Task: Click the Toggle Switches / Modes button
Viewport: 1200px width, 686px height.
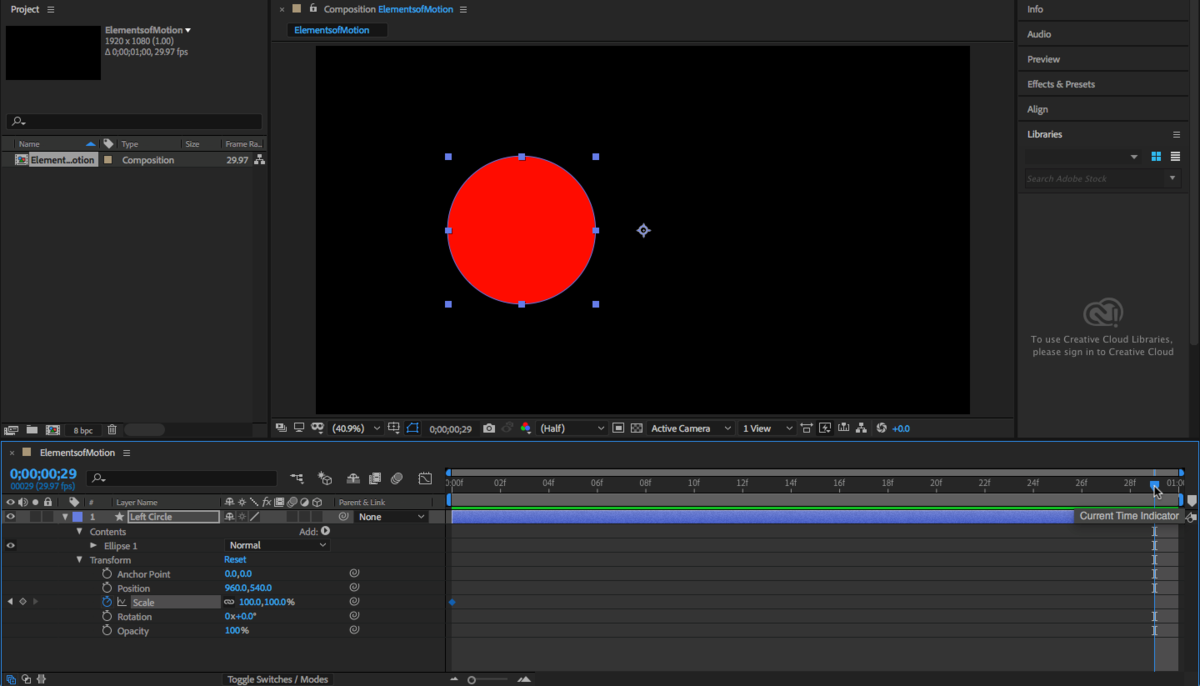Action: (x=277, y=679)
